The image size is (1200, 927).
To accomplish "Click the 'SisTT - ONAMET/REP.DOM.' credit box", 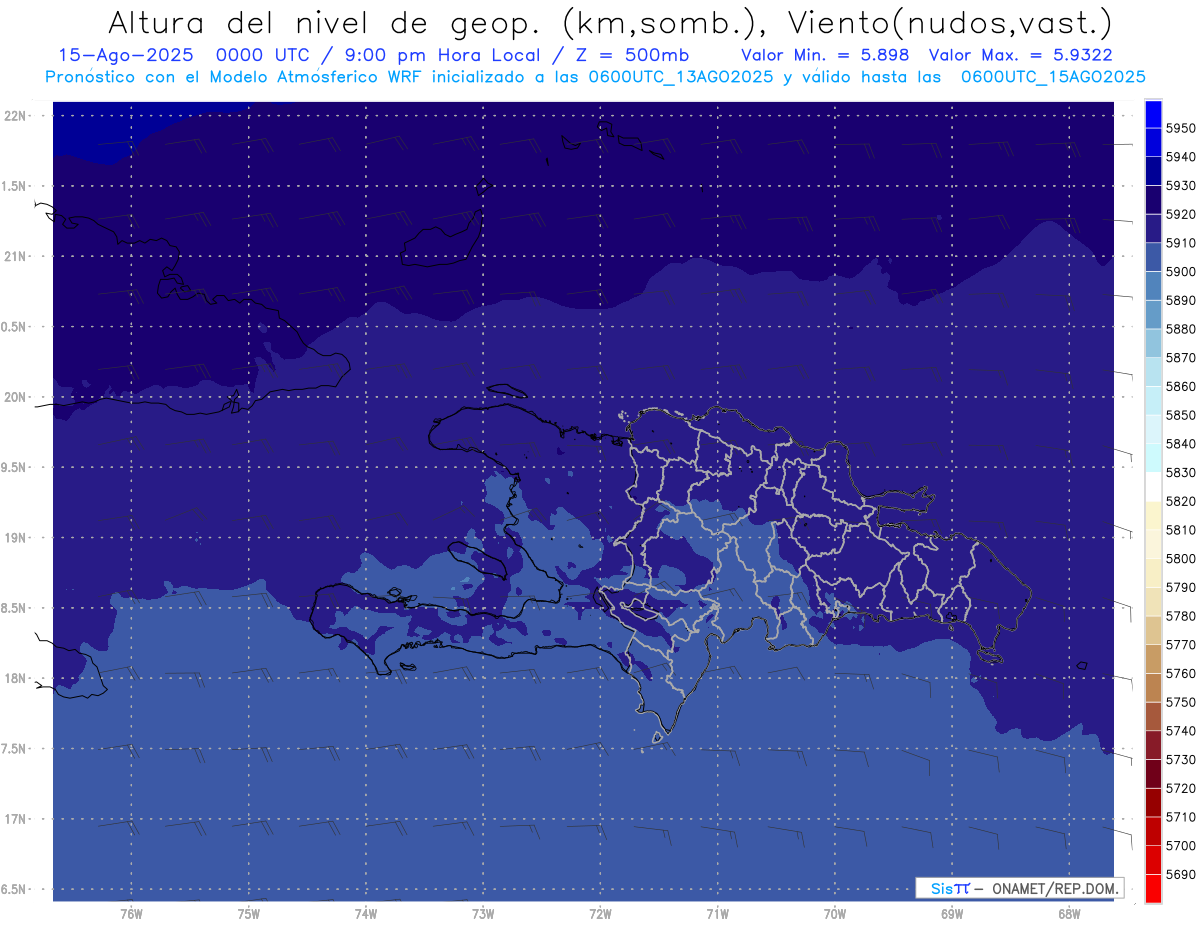I will [x=1019, y=888].
